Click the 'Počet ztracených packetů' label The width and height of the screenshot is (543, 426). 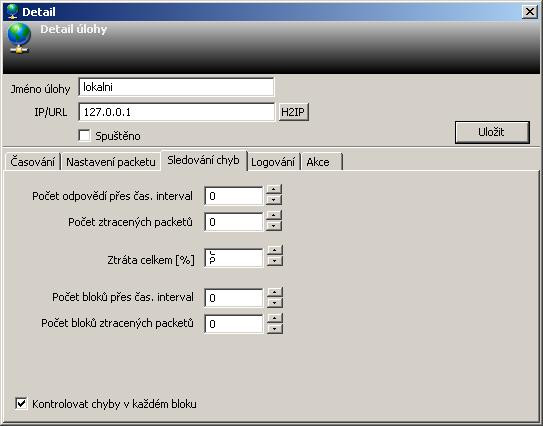[130, 222]
